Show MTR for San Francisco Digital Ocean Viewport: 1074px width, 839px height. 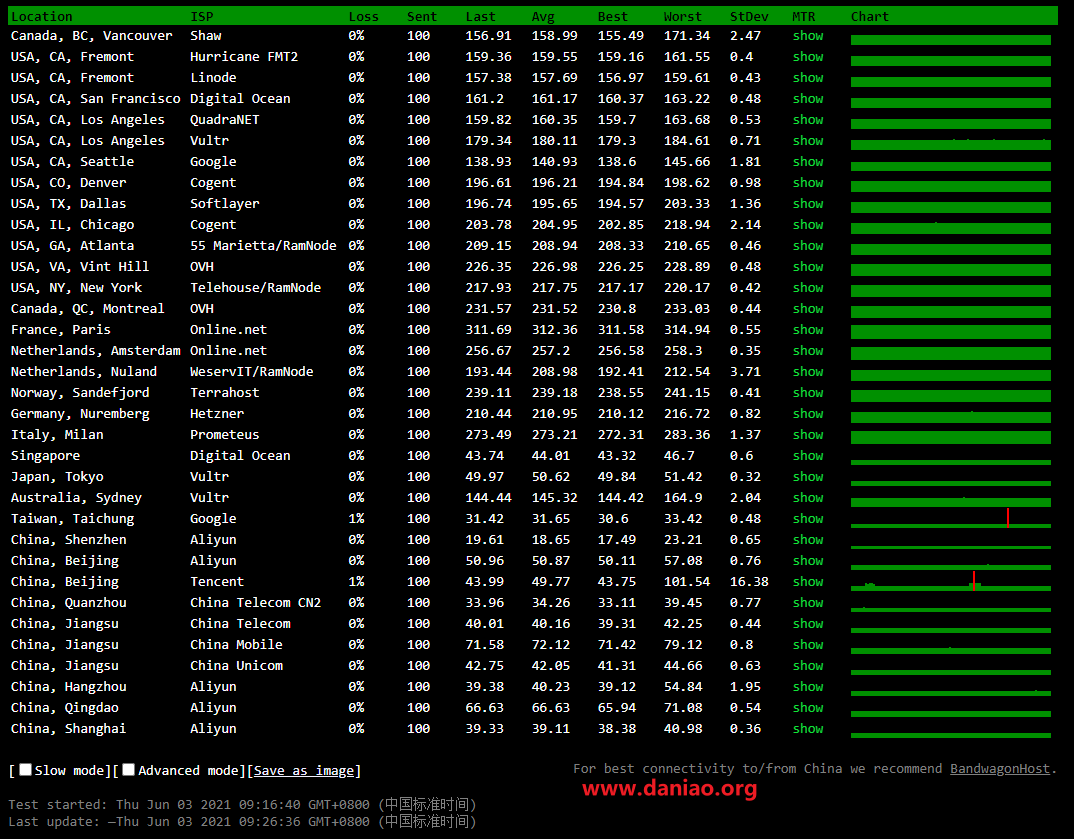click(808, 99)
